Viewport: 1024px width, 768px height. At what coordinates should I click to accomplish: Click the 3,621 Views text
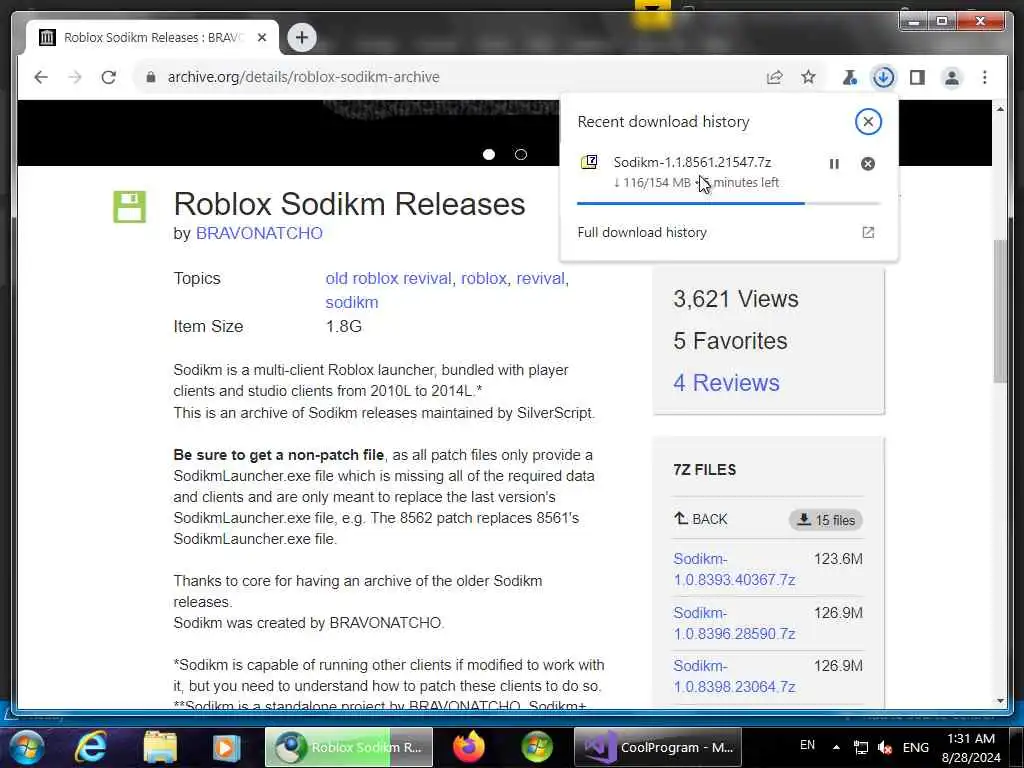click(735, 299)
